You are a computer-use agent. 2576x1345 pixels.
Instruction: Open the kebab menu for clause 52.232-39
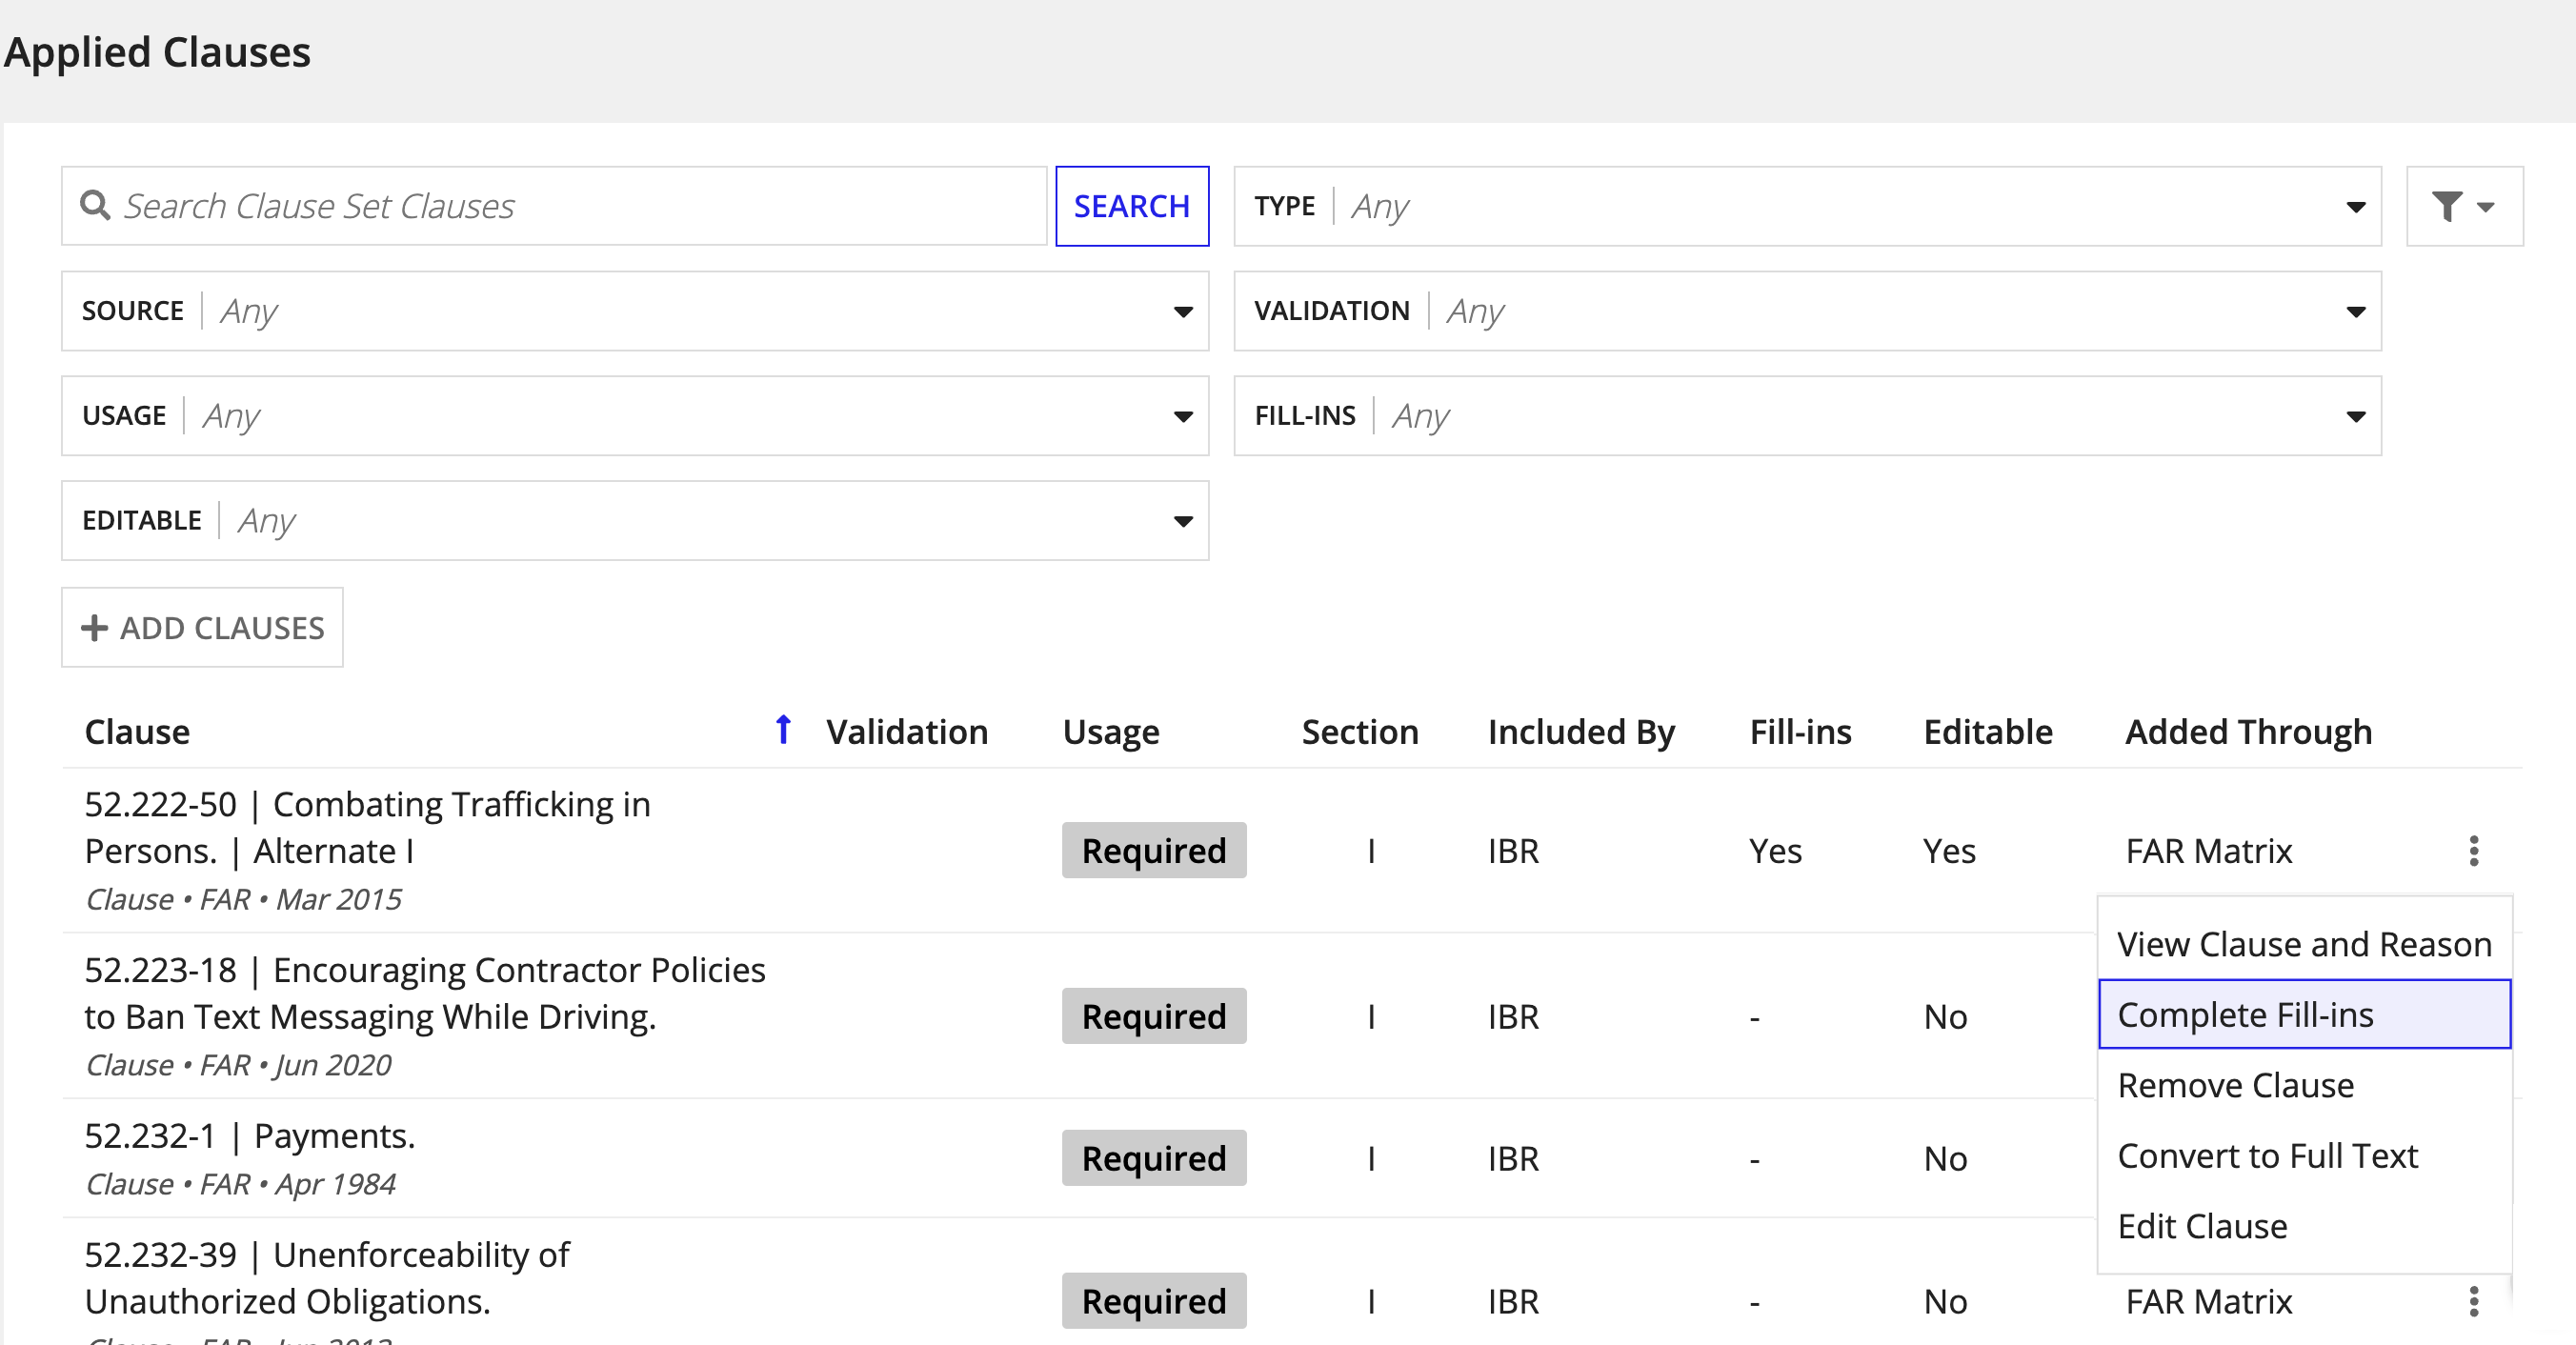click(2473, 1301)
